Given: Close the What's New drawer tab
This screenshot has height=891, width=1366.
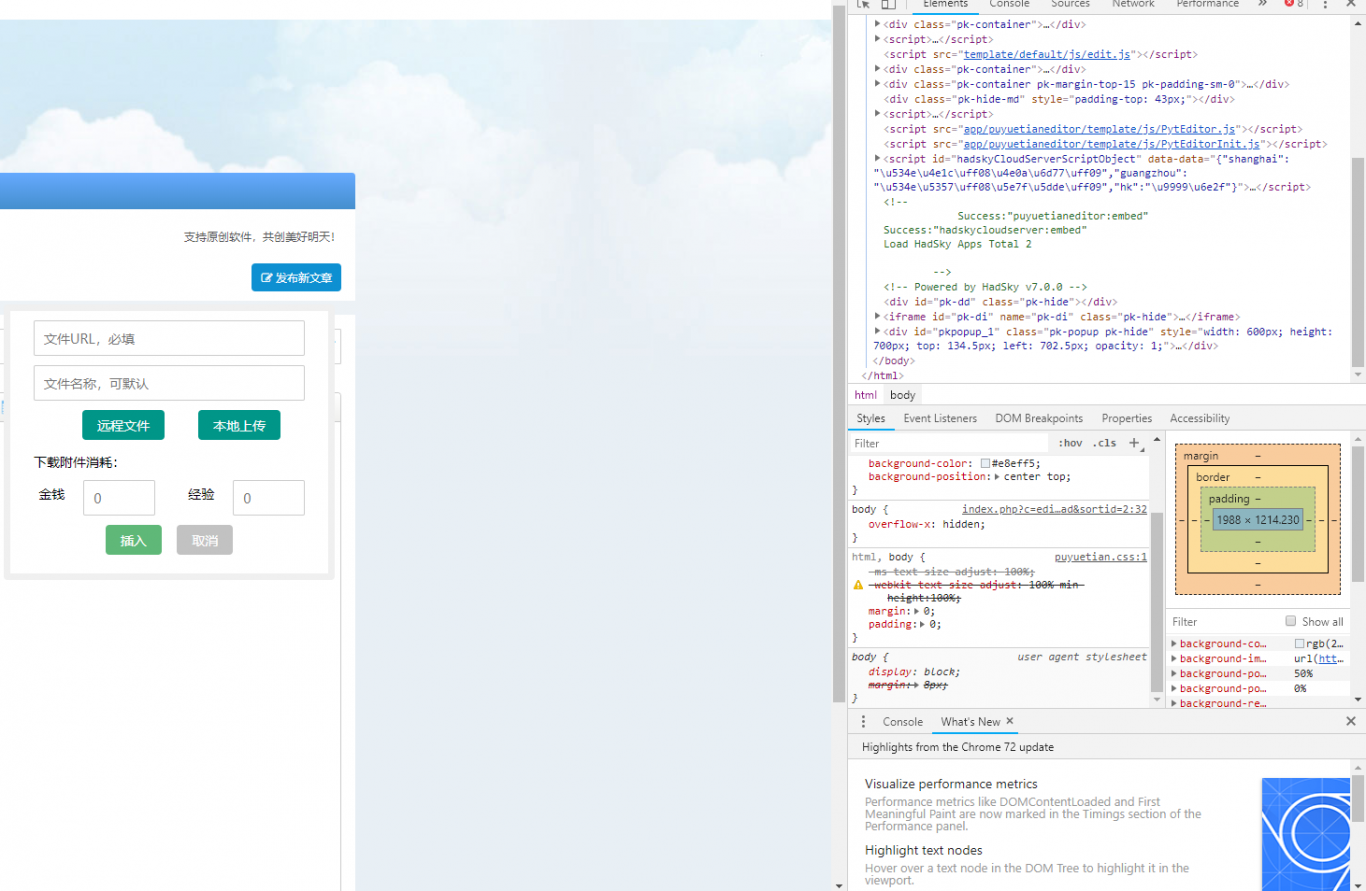Looking at the screenshot, I should [x=1010, y=721].
